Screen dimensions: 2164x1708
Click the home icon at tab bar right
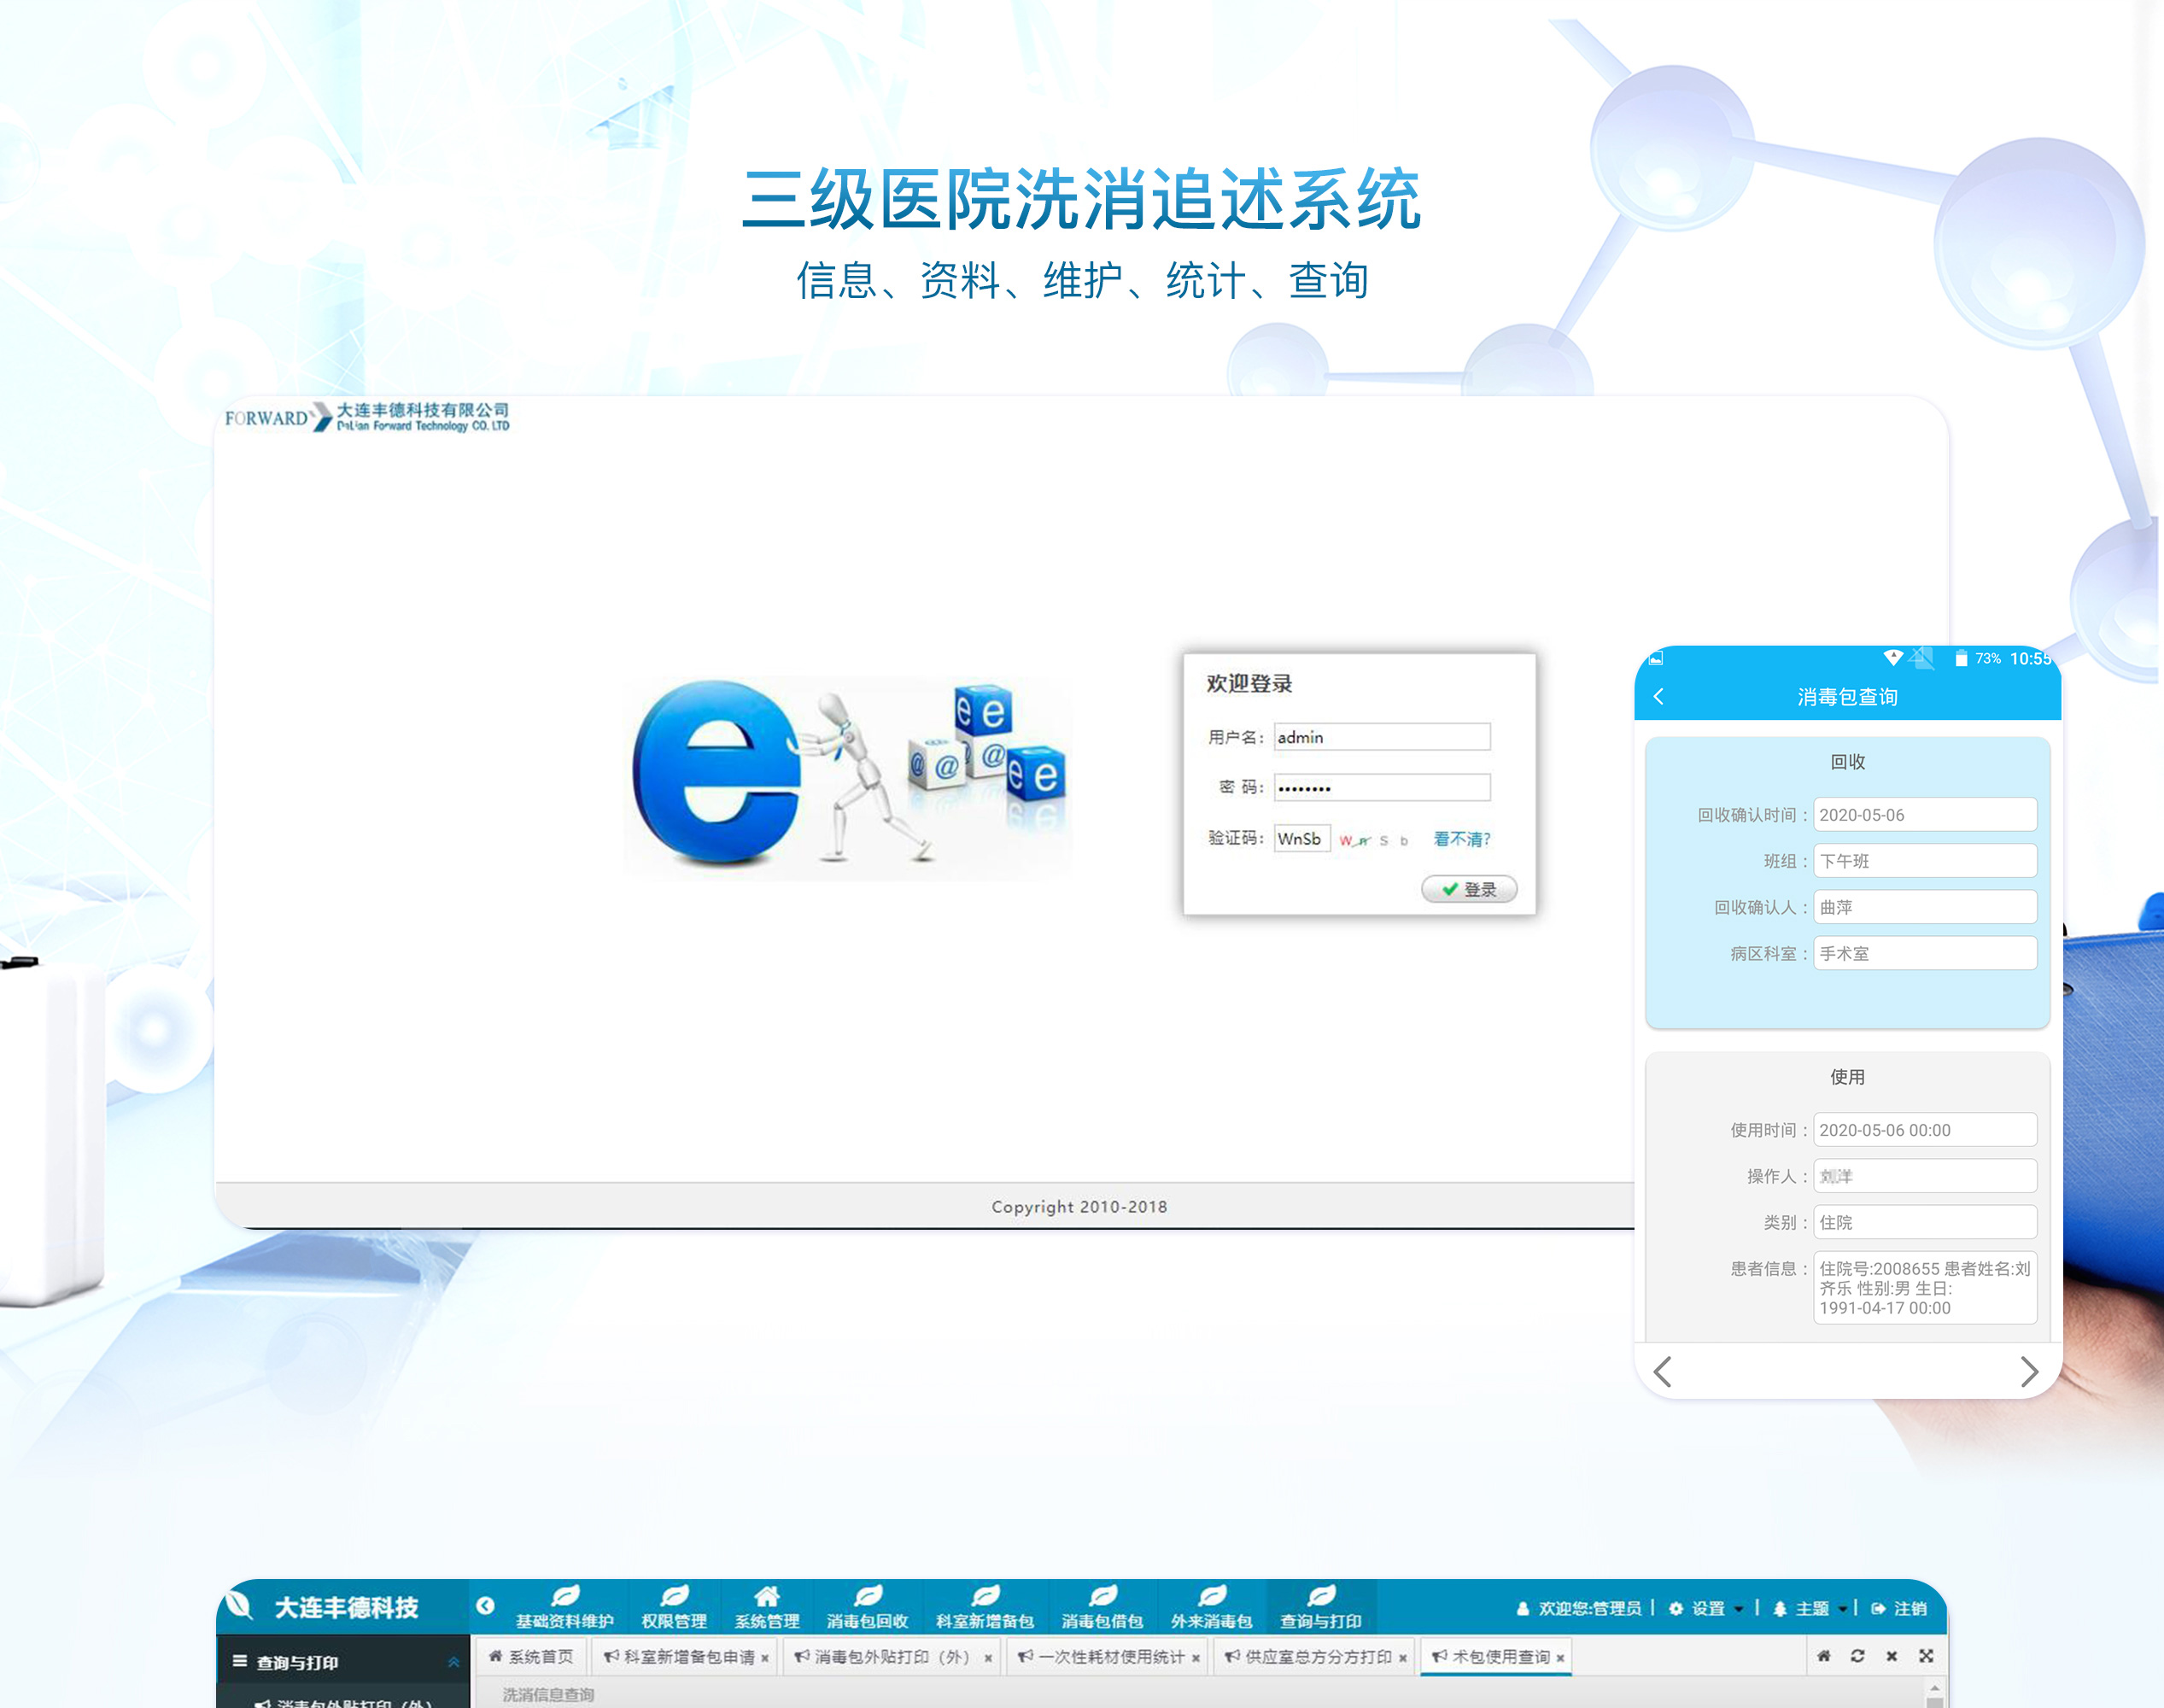click(1823, 1656)
